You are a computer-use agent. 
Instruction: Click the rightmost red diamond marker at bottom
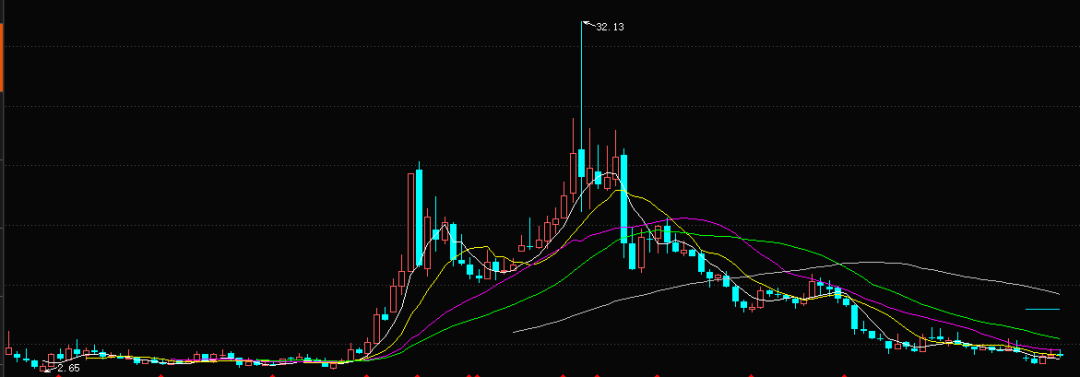(845, 375)
